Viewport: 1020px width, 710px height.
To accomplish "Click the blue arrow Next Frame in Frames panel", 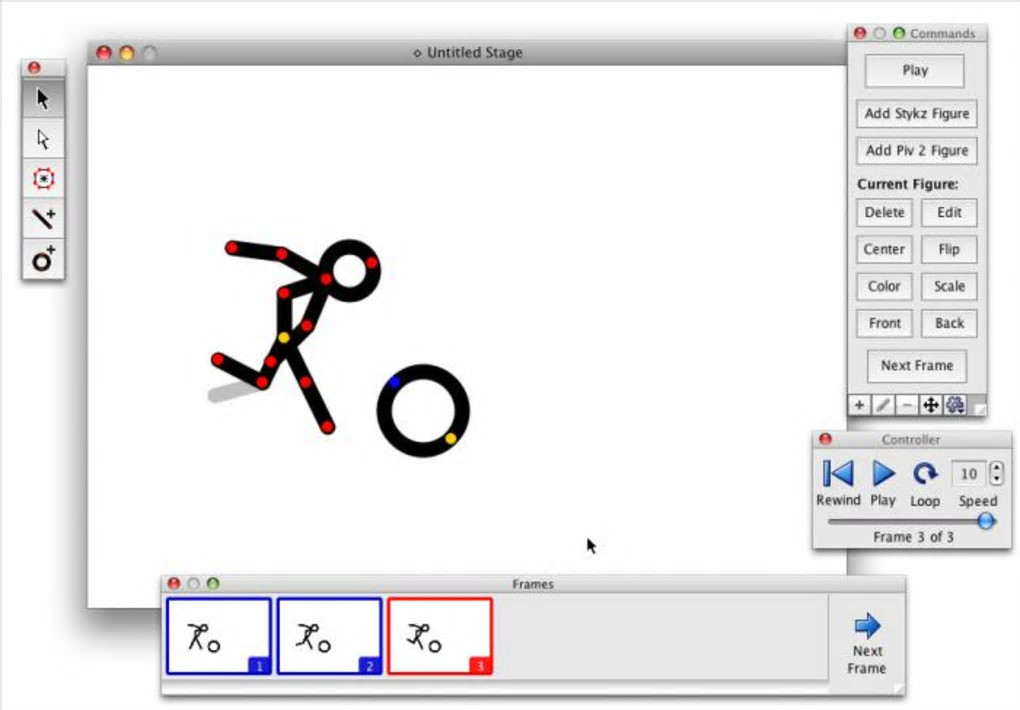I will point(867,625).
